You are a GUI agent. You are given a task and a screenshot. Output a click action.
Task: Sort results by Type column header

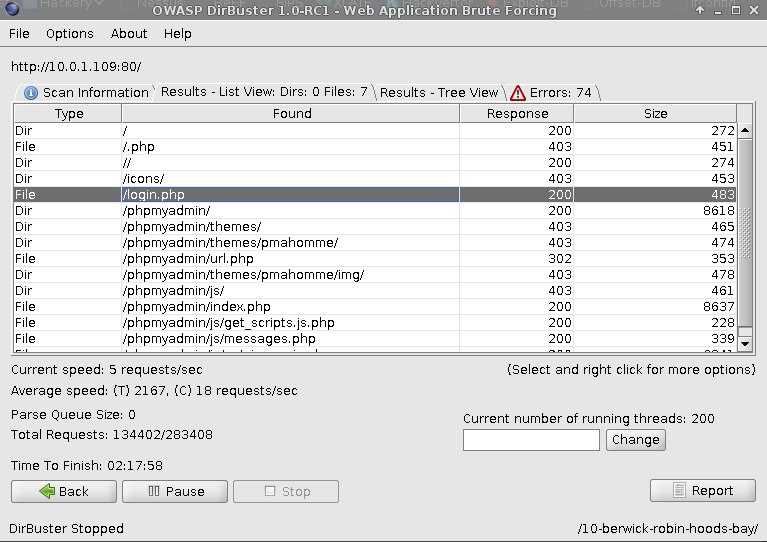(x=68, y=114)
